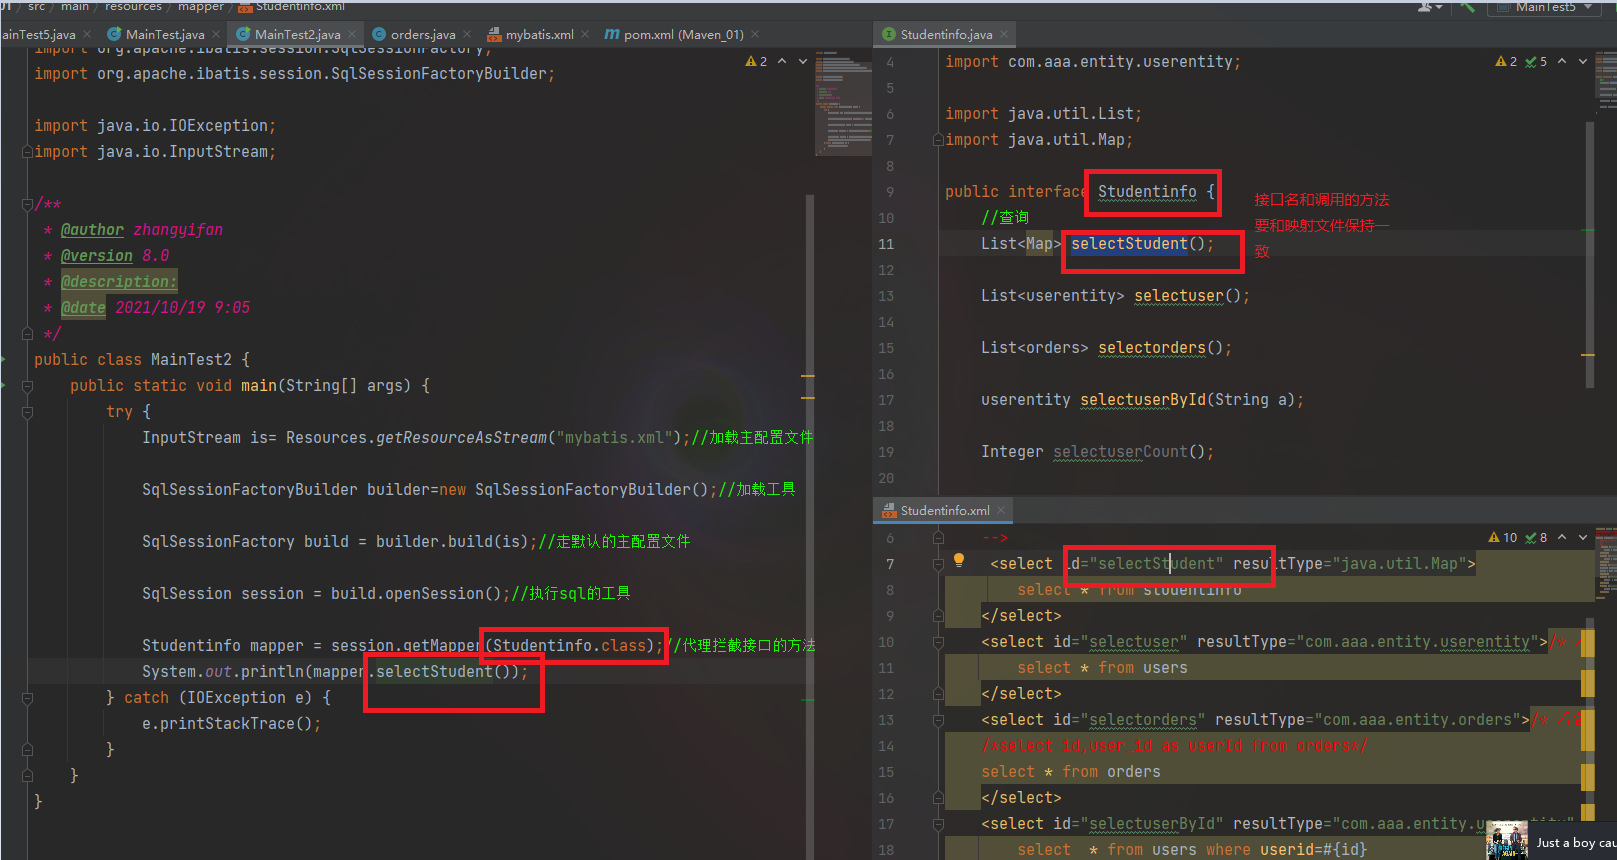Go to previous highlighted error in MainTest2 editor
Screen dimensions: 1617x860
click(x=782, y=62)
